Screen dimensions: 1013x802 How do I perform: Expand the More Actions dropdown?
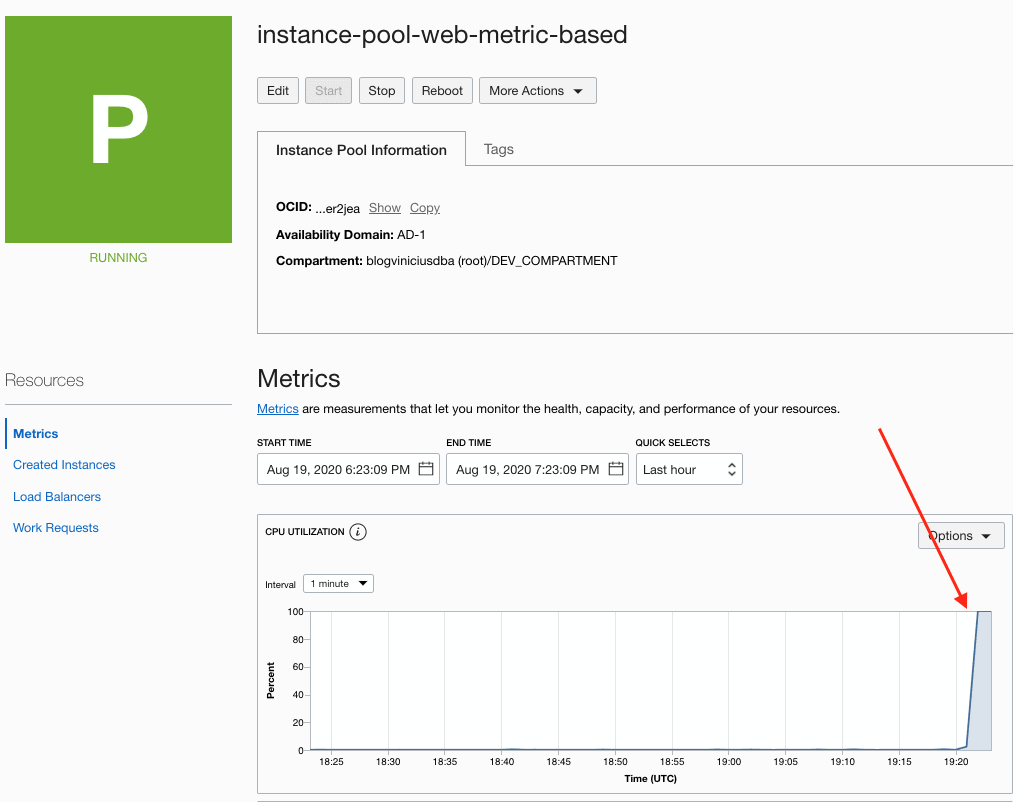coord(537,91)
